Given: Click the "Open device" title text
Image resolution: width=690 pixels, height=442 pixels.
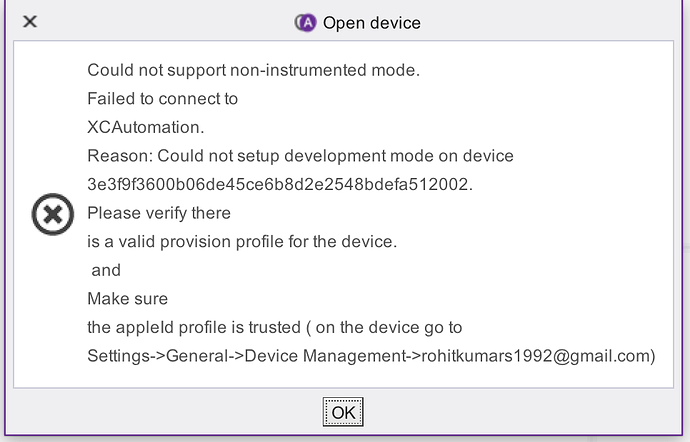Looking at the screenshot, I should (x=371, y=22).
